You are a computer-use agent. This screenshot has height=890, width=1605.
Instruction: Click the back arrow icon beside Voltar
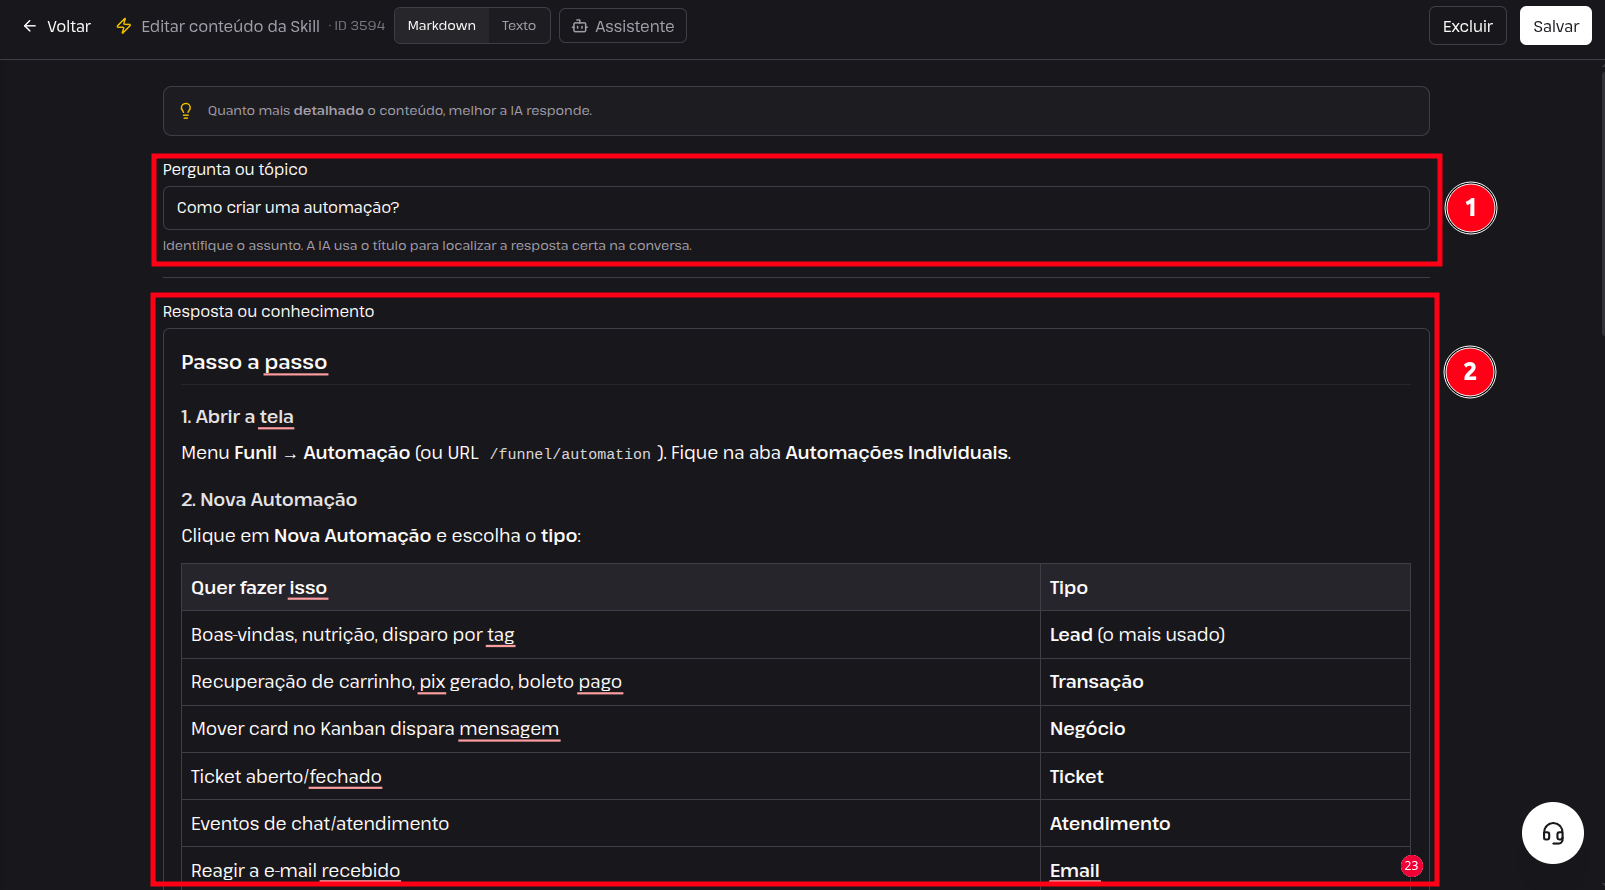pyautogui.click(x=30, y=26)
